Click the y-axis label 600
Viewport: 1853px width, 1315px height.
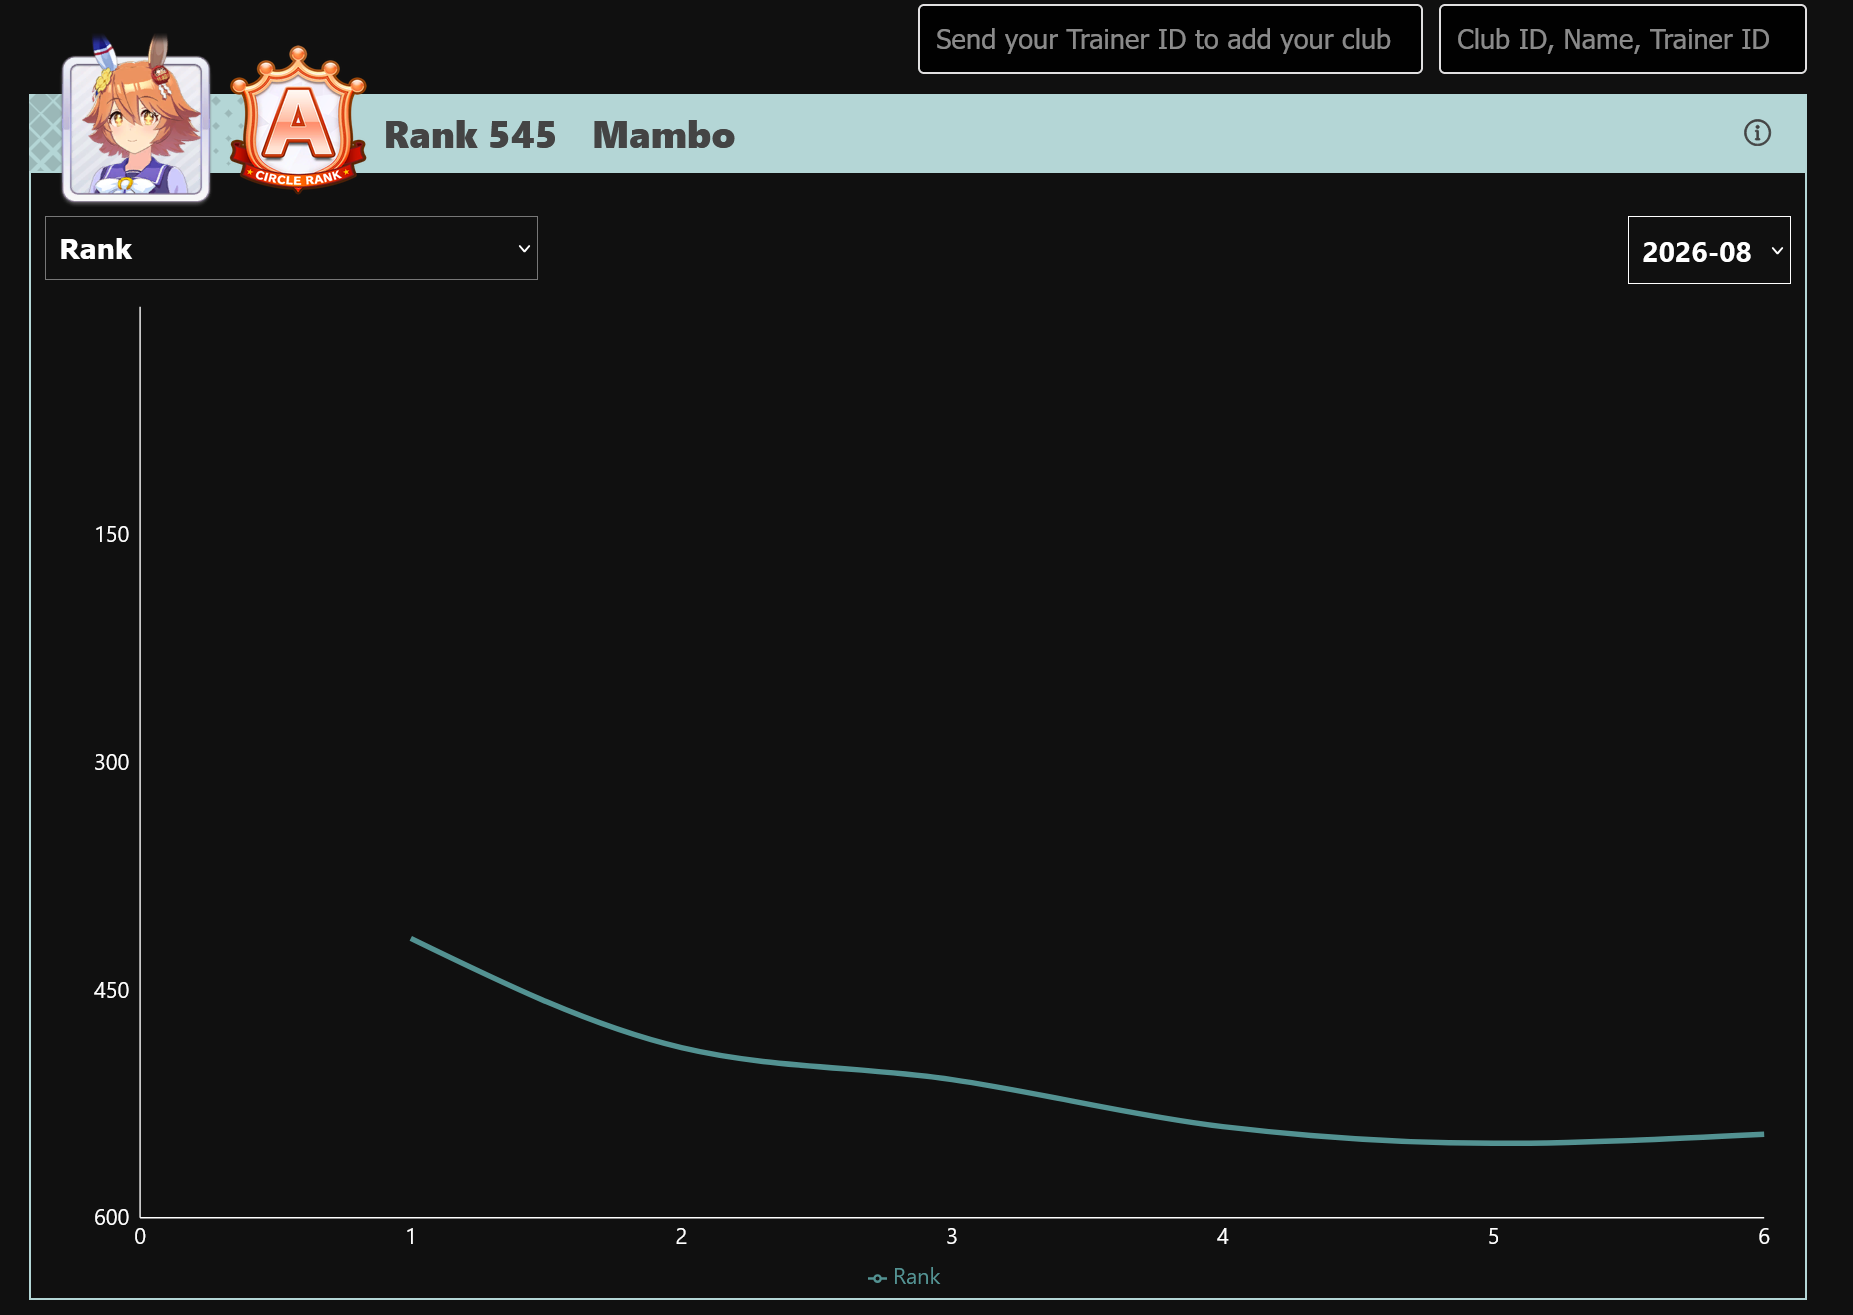112,1217
